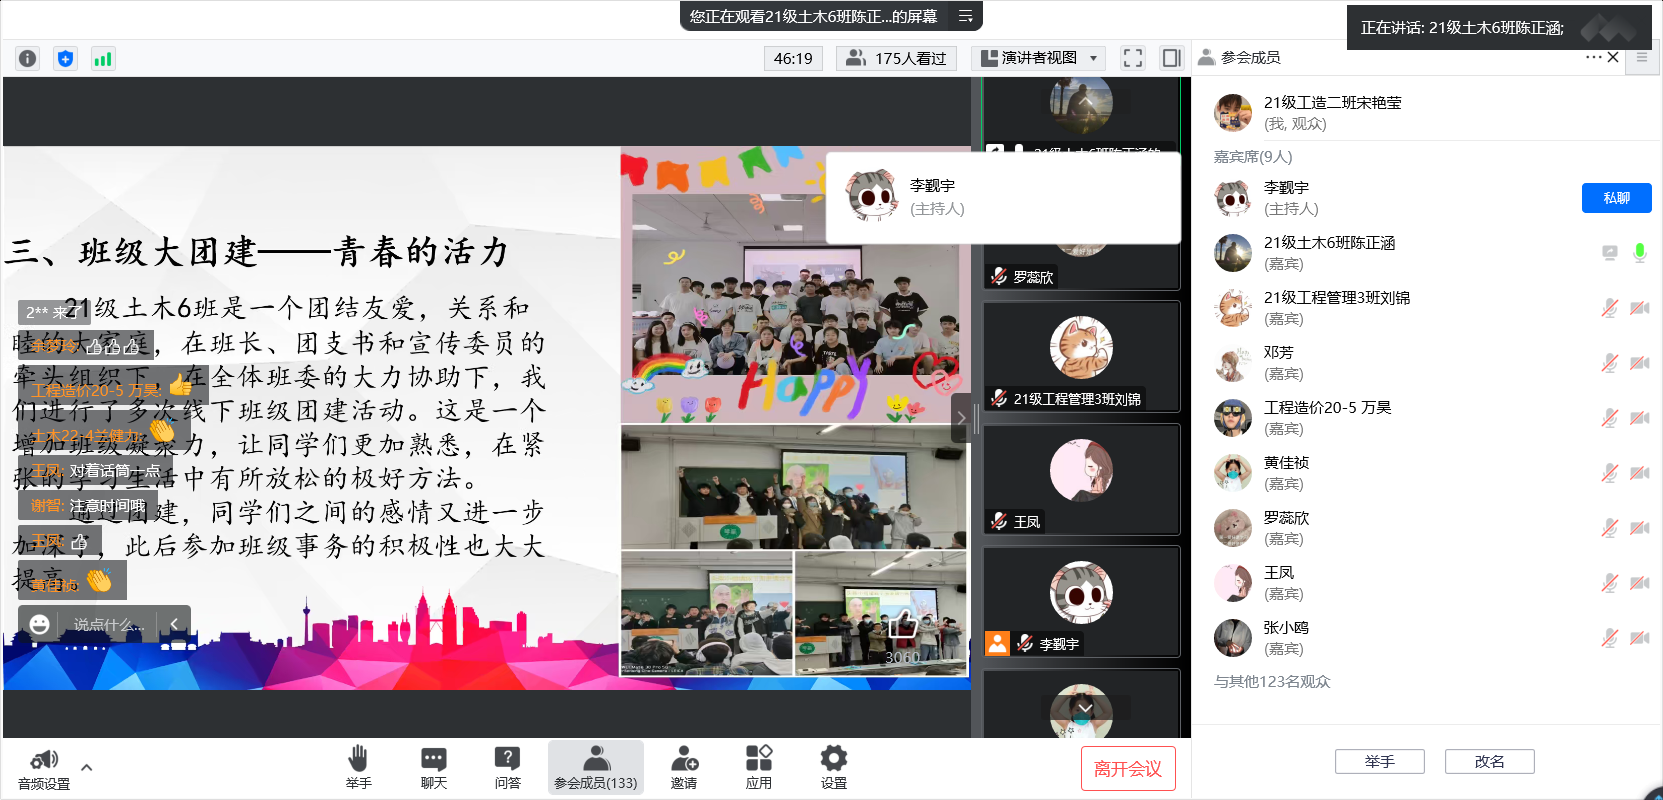Image resolution: width=1663 pixels, height=800 pixels.
Task: Click the 参会成员 panel title
Action: pyautogui.click(x=1250, y=58)
